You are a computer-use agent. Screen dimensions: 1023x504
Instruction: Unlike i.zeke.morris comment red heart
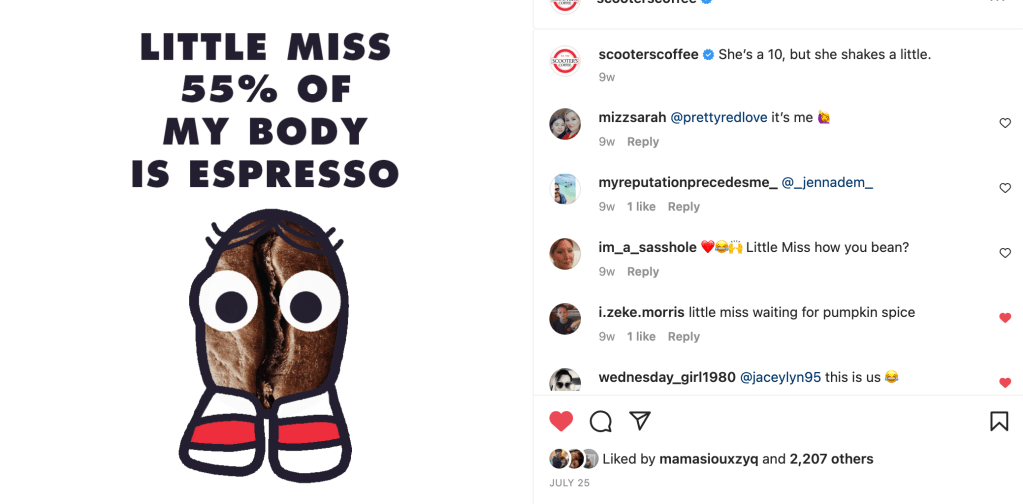pyautogui.click(x=1005, y=318)
